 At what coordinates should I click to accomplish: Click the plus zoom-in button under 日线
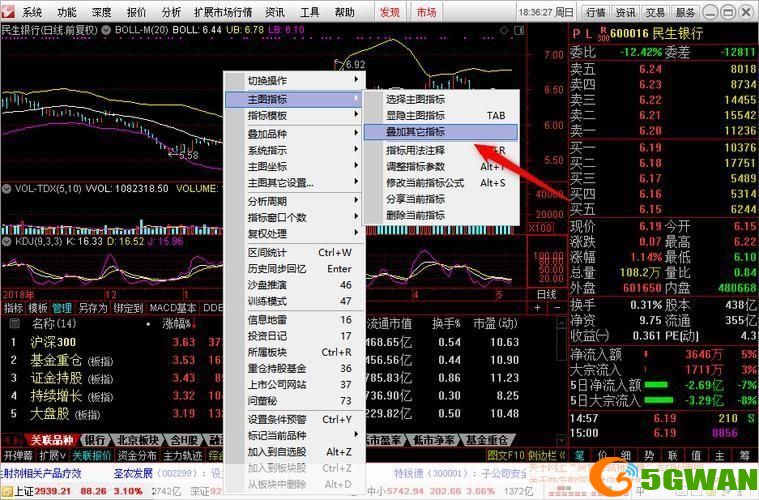(538, 307)
